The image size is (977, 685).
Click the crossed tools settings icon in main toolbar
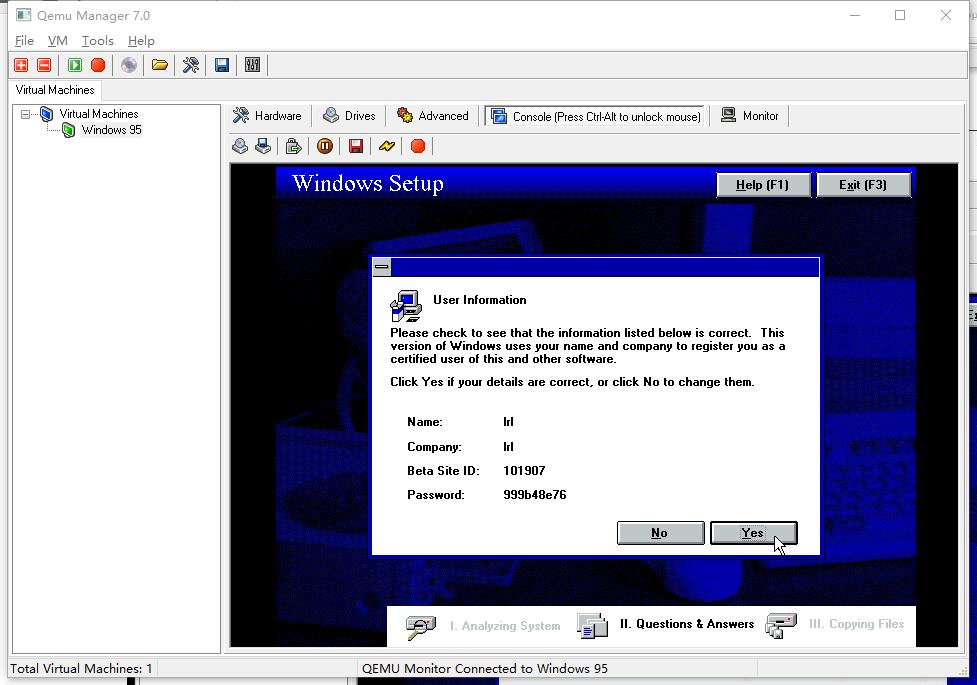pyautogui.click(x=191, y=65)
